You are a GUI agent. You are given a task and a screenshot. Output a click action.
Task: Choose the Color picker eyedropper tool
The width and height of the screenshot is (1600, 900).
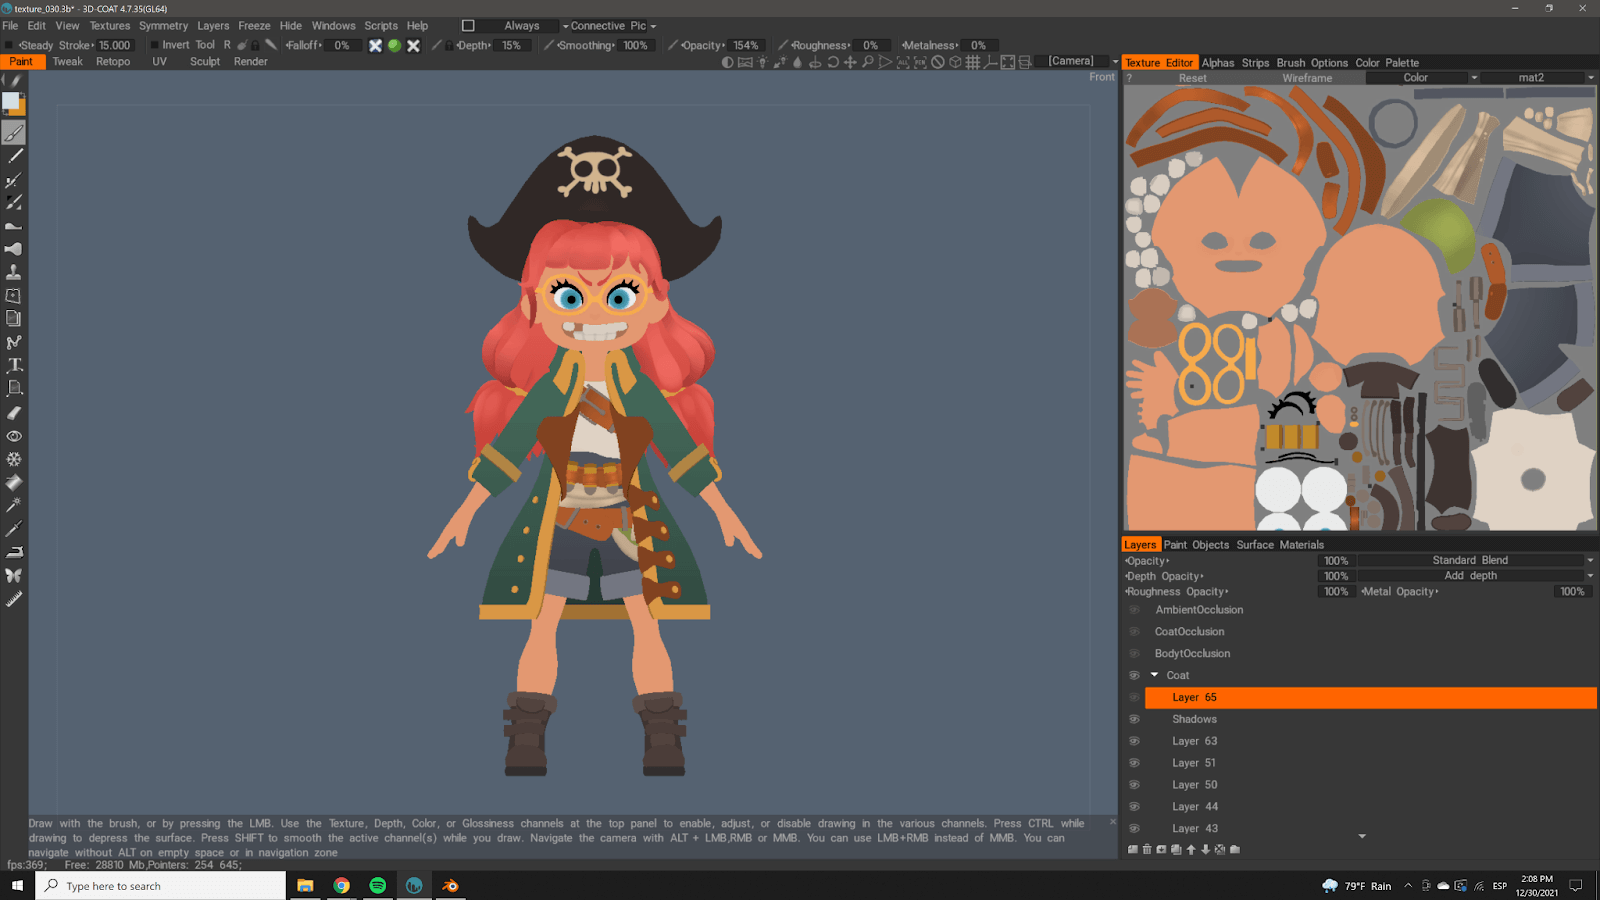[x=14, y=528]
